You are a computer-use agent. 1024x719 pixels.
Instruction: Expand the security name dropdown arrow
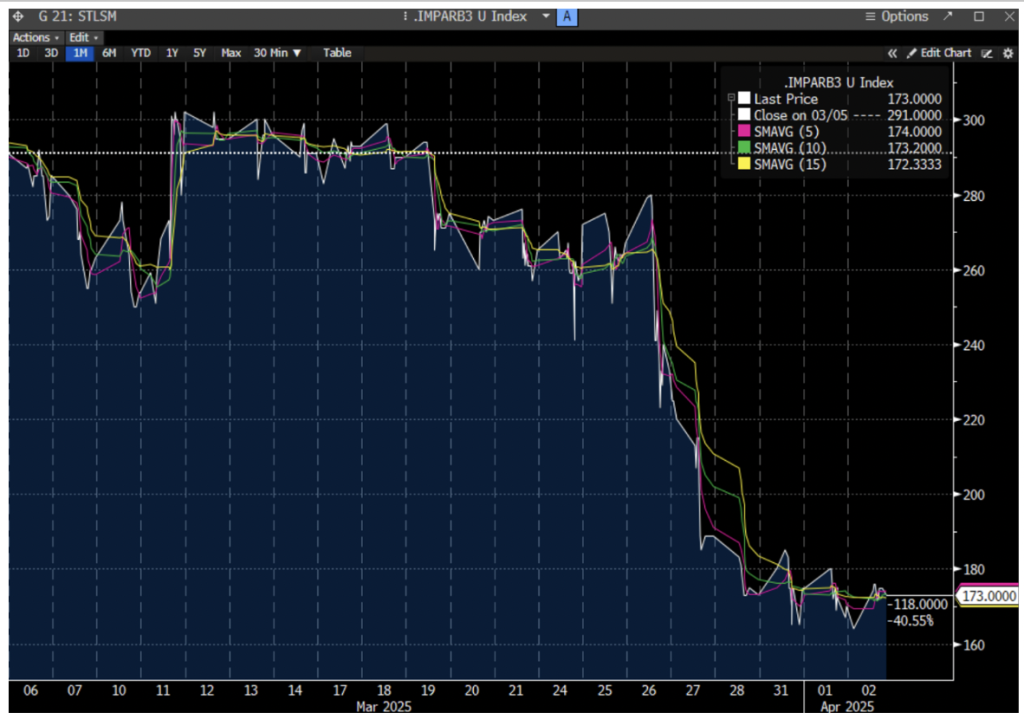point(545,17)
